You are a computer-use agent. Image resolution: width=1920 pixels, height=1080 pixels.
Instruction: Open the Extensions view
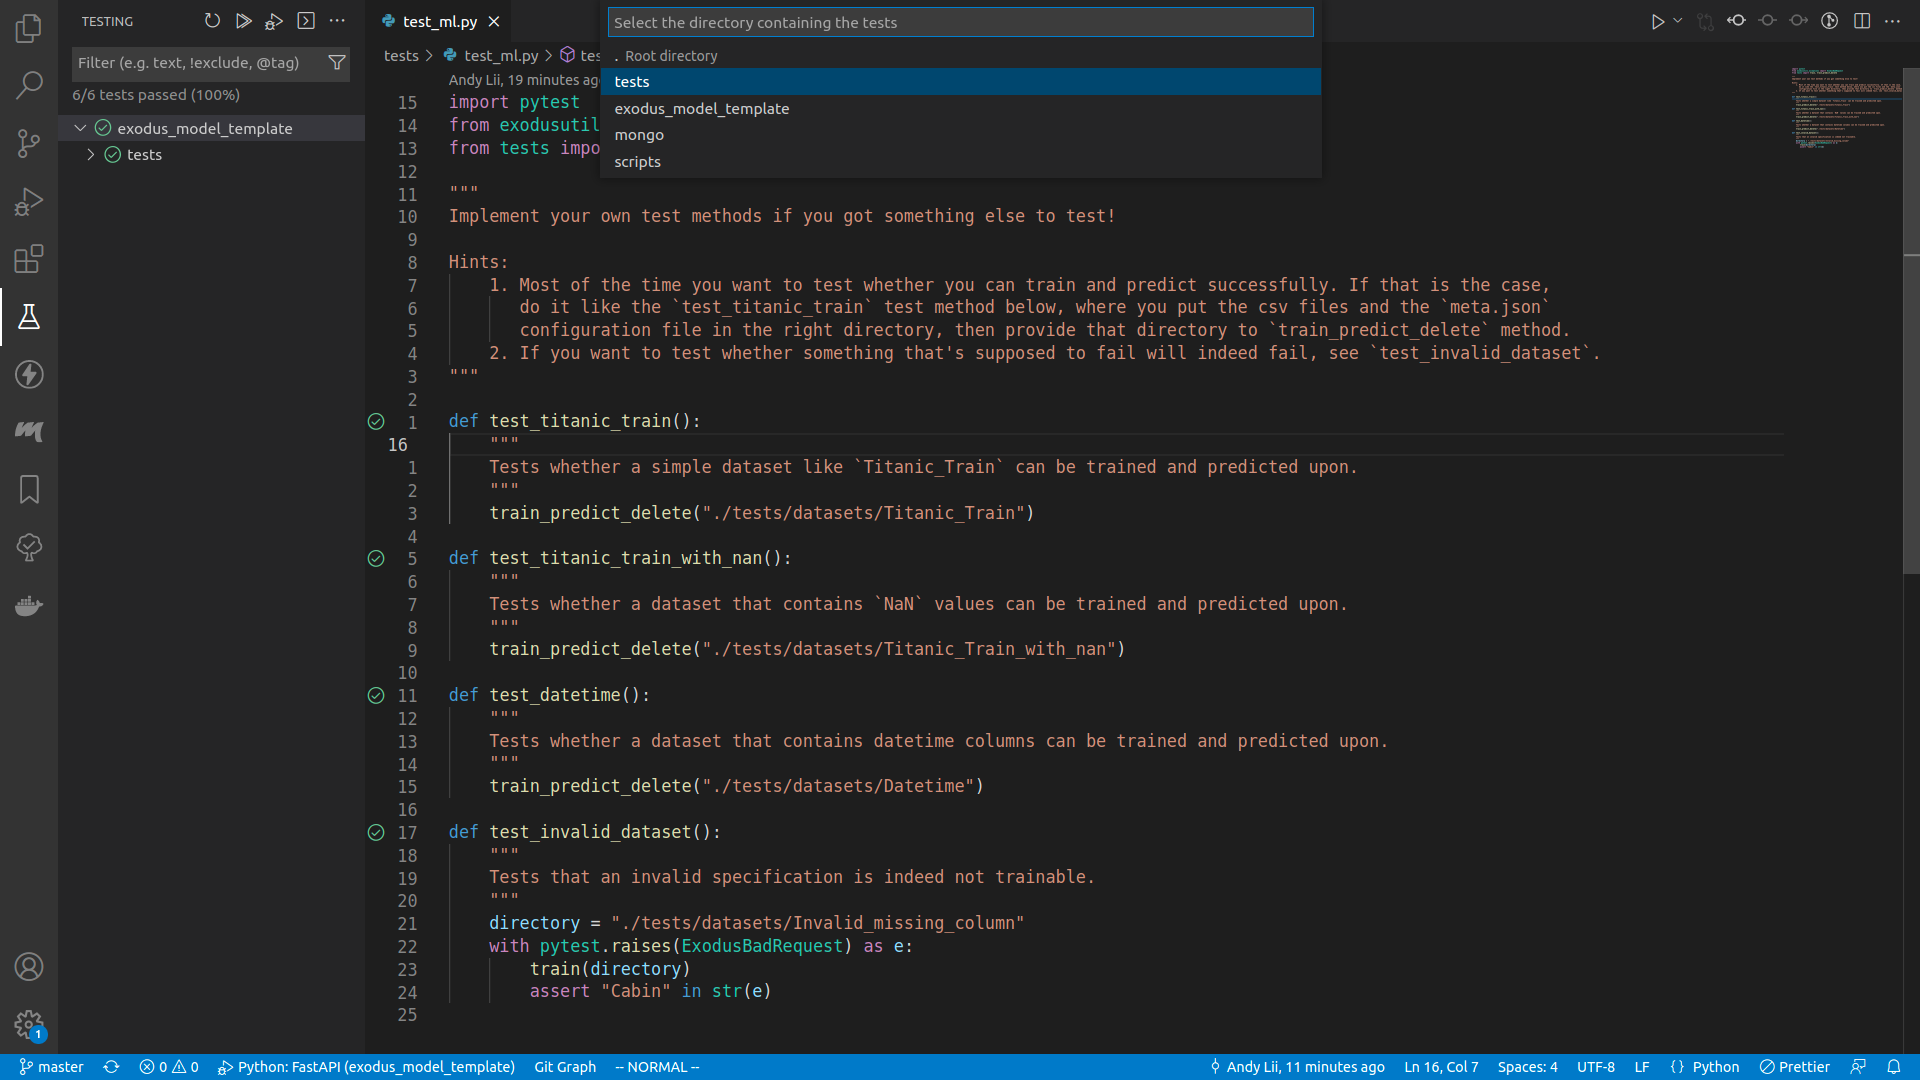point(29,259)
